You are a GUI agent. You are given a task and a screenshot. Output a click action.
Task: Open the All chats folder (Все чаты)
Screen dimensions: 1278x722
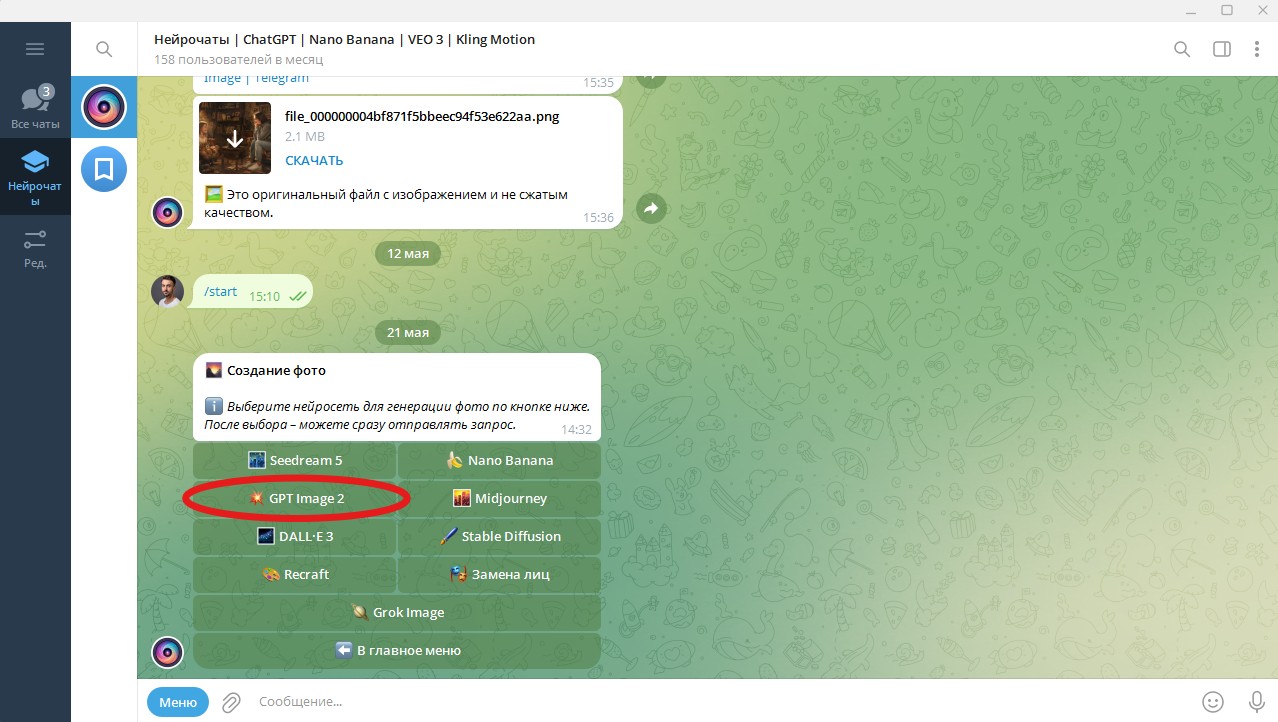pos(35,107)
